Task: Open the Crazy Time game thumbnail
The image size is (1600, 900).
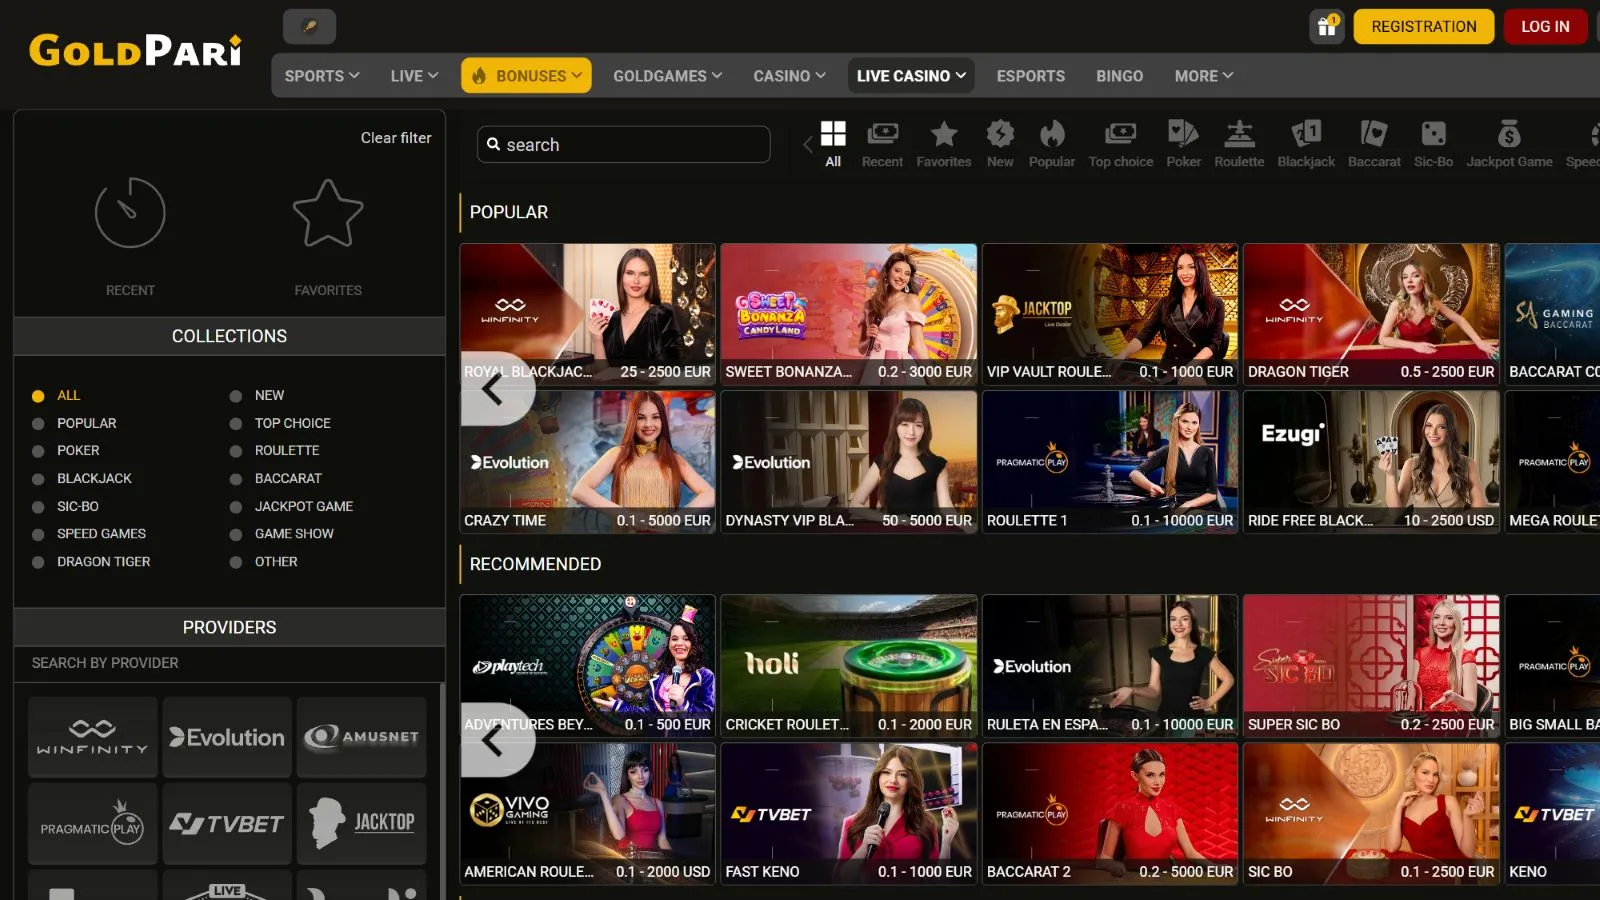Action: point(588,462)
